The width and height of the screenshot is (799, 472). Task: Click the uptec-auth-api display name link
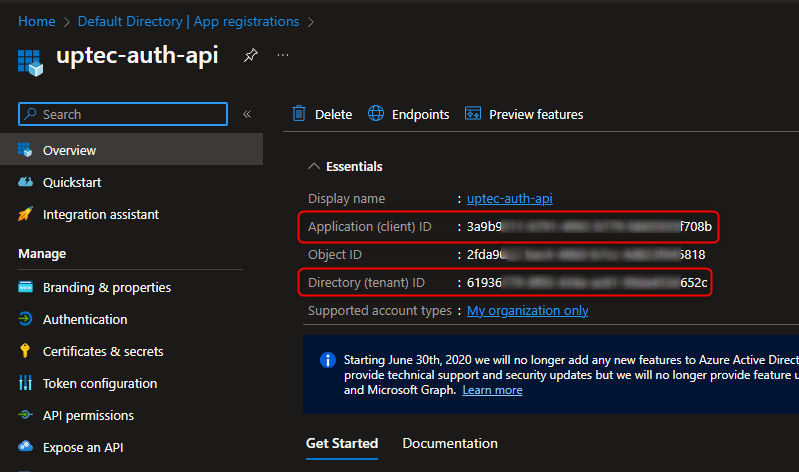point(509,198)
